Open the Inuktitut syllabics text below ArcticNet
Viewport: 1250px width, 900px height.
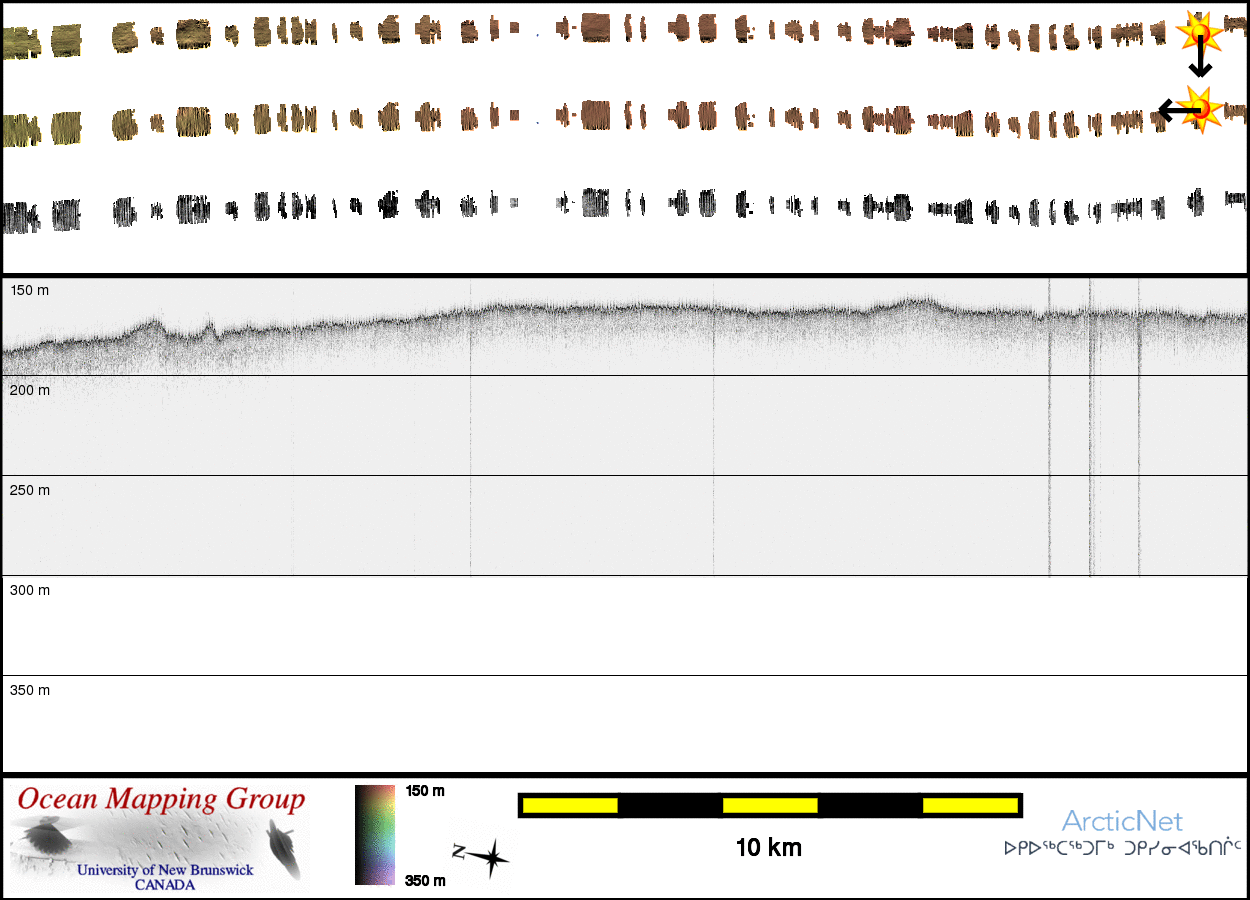coord(1122,849)
